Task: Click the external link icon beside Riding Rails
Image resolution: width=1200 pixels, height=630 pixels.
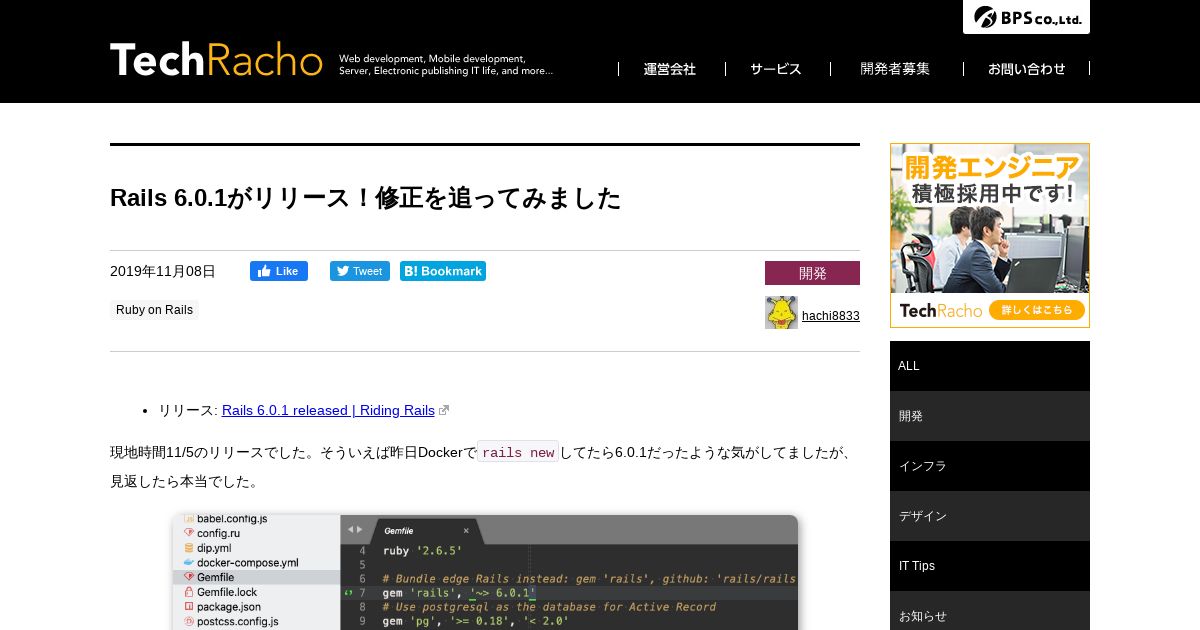Action: (x=444, y=410)
